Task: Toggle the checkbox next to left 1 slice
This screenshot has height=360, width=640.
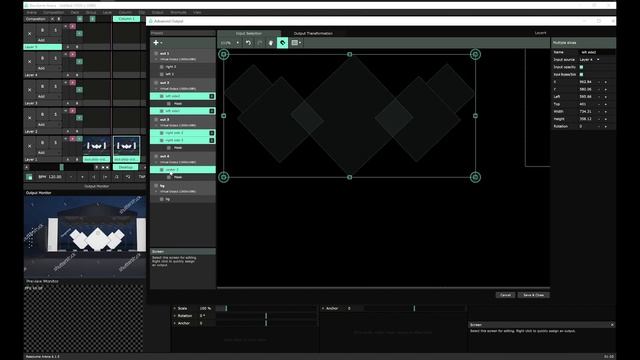Action: 162,74
